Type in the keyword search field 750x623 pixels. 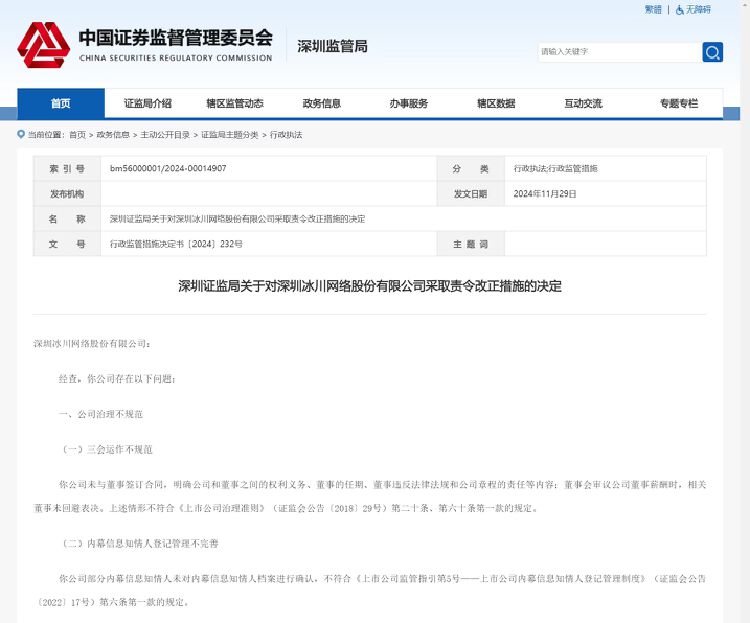click(x=617, y=52)
